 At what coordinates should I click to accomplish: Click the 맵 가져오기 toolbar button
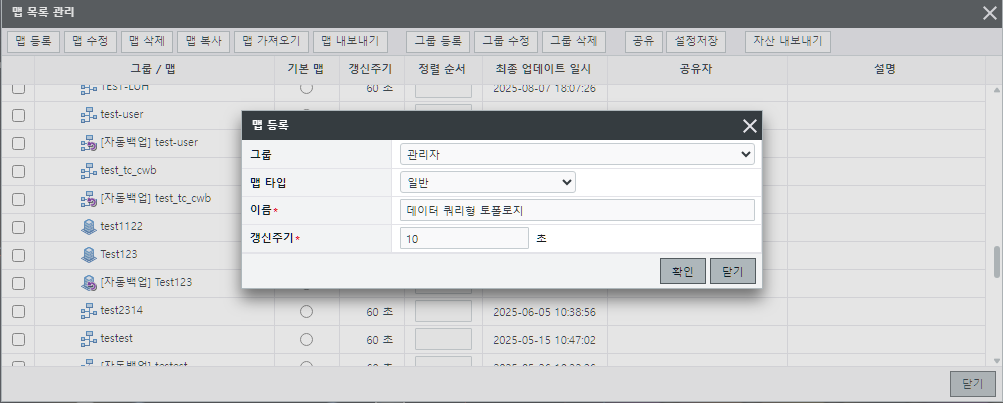pos(271,41)
